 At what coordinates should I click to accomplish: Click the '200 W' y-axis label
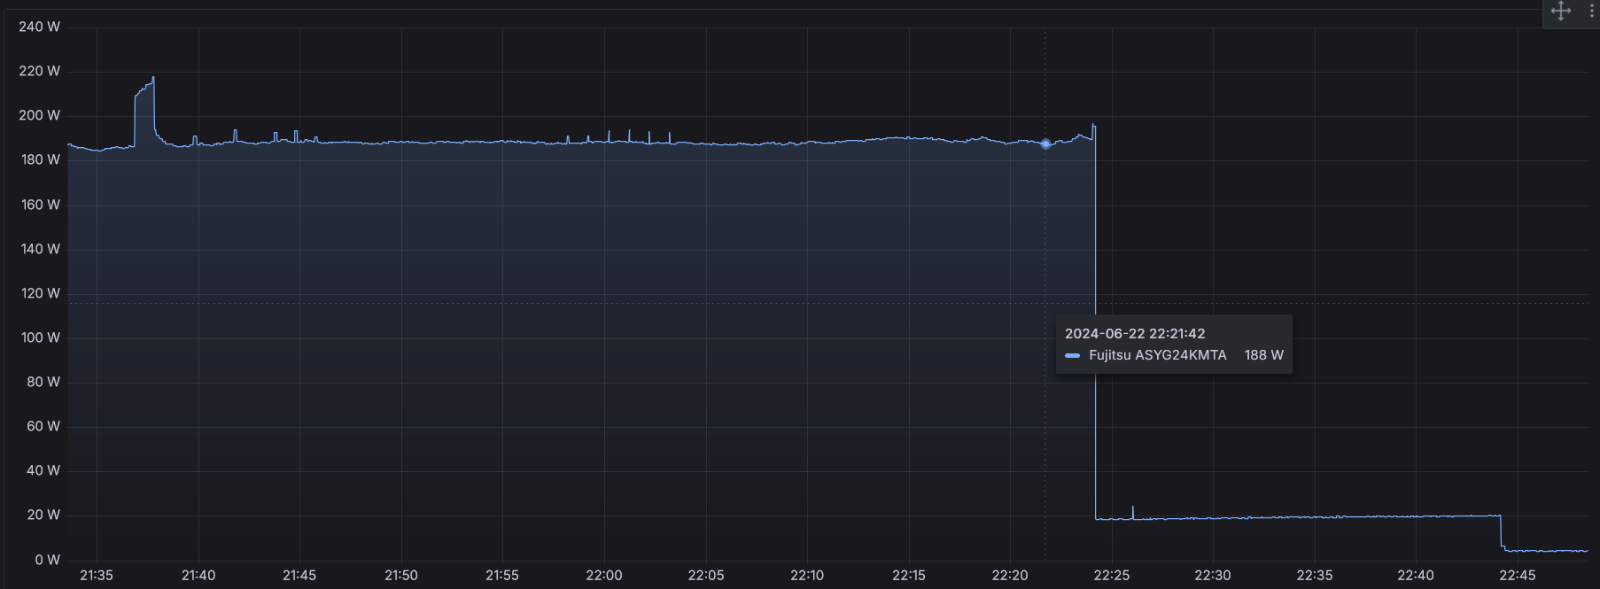[39, 115]
